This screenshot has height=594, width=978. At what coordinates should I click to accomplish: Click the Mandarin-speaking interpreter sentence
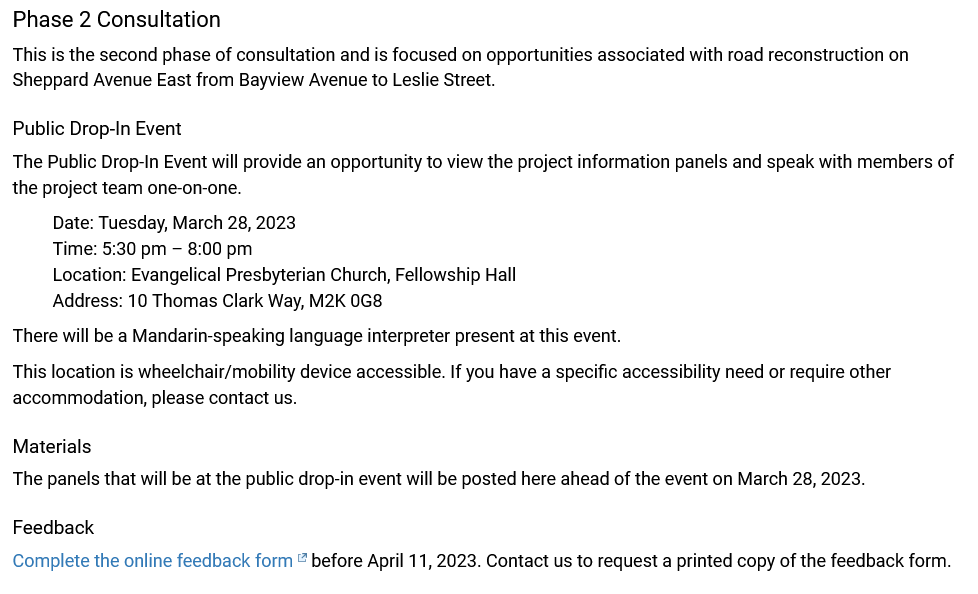pyautogui.click(x=317, y=336)
